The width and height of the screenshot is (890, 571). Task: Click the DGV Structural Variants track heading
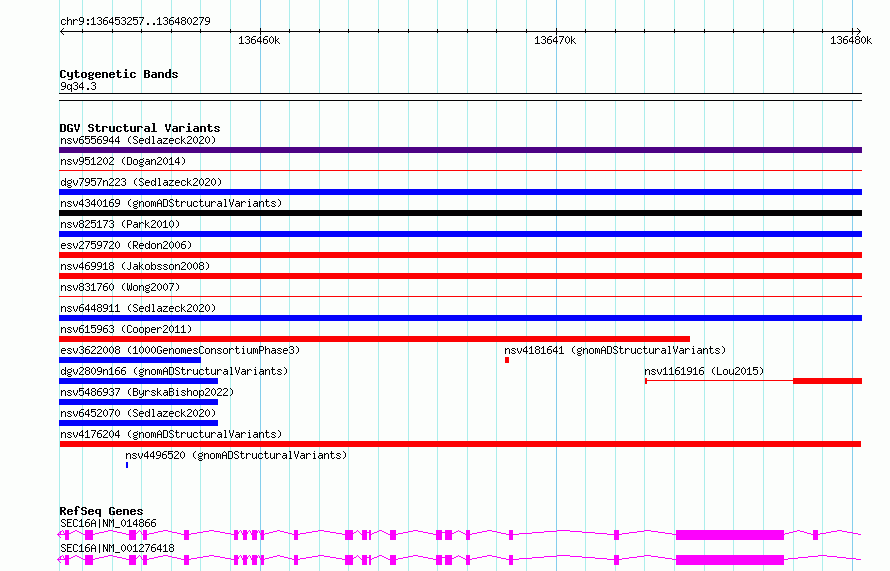140,128
